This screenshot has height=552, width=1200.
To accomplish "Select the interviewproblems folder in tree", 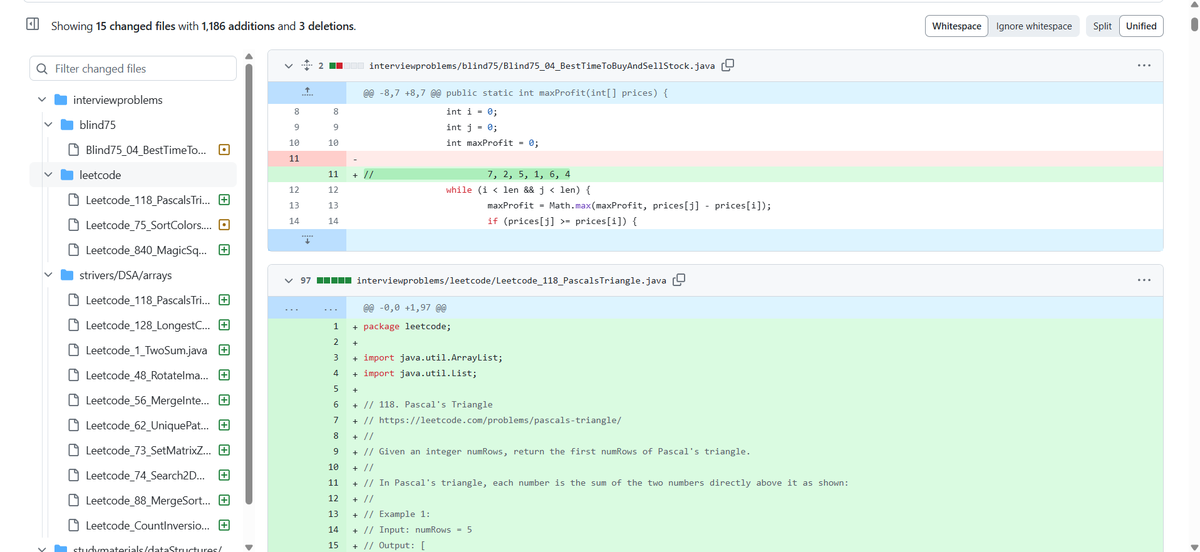I will pos(117,100).
